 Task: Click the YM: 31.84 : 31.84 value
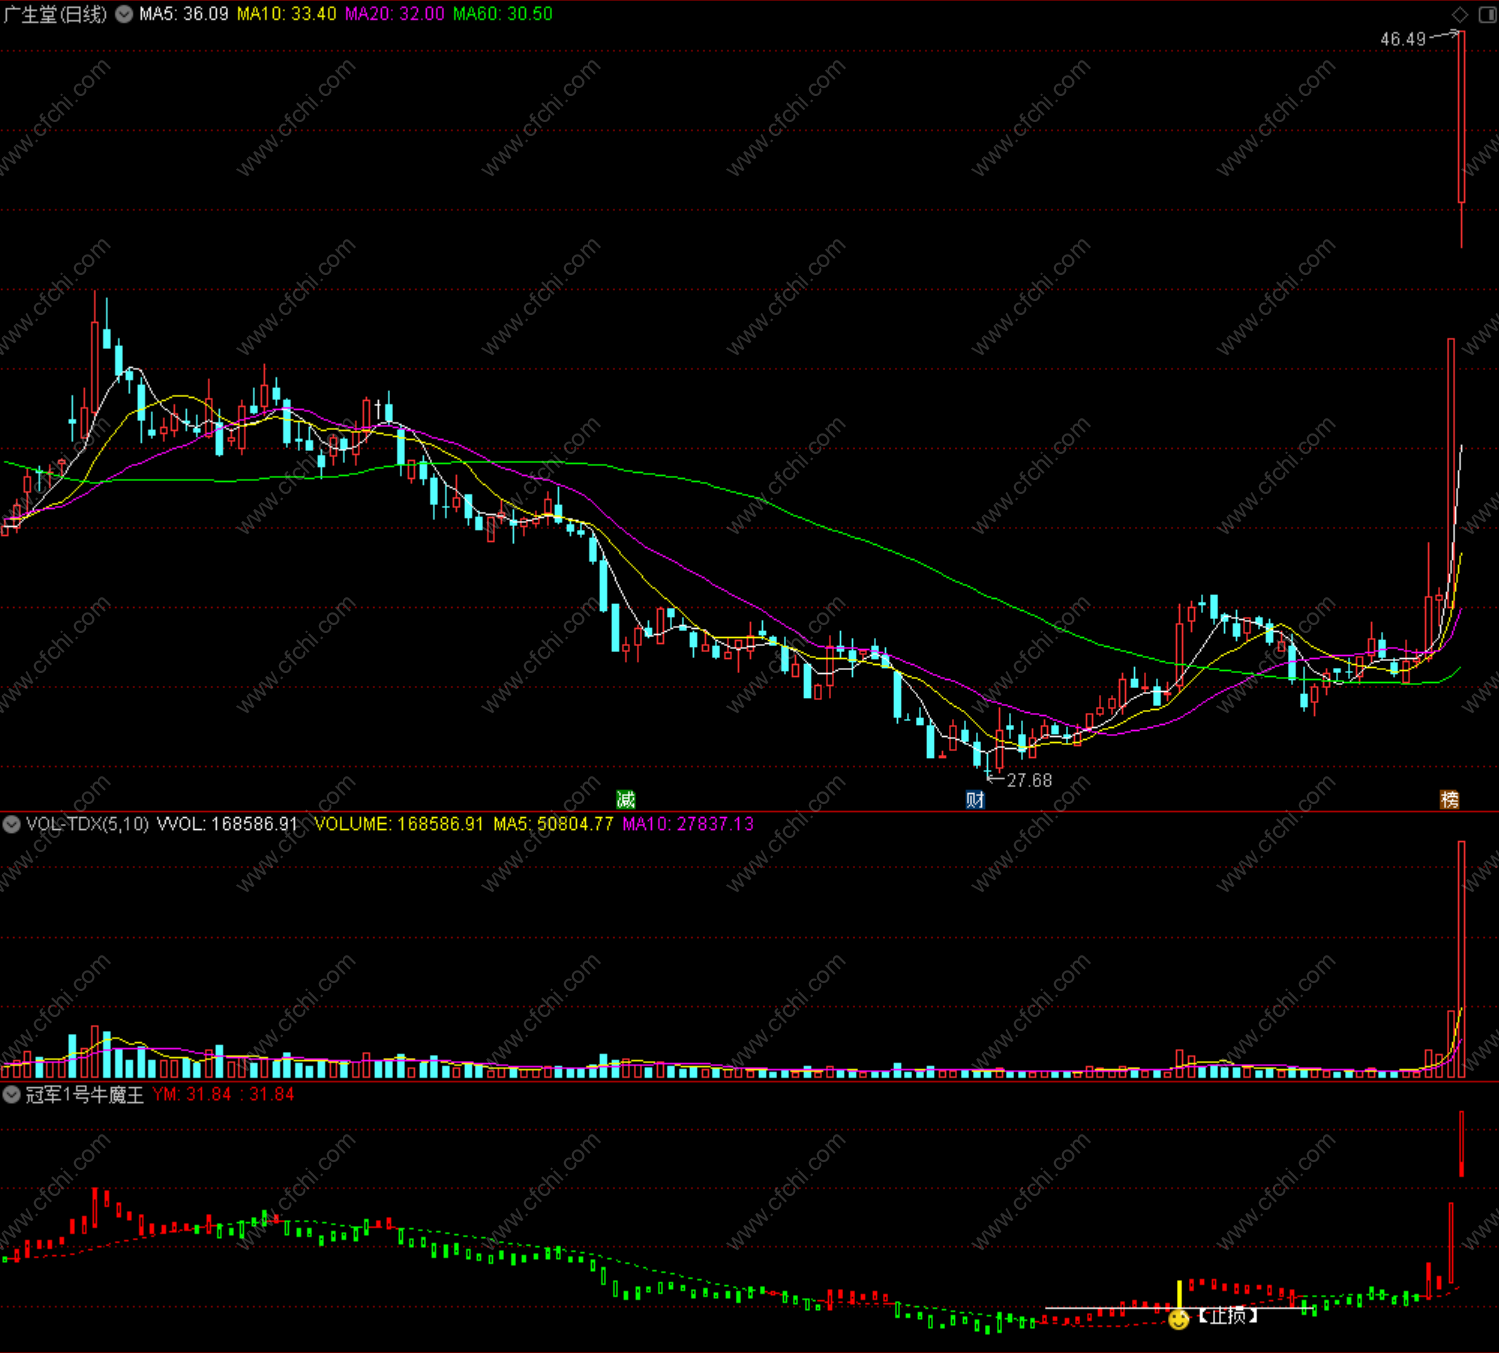click(223, 1094)
